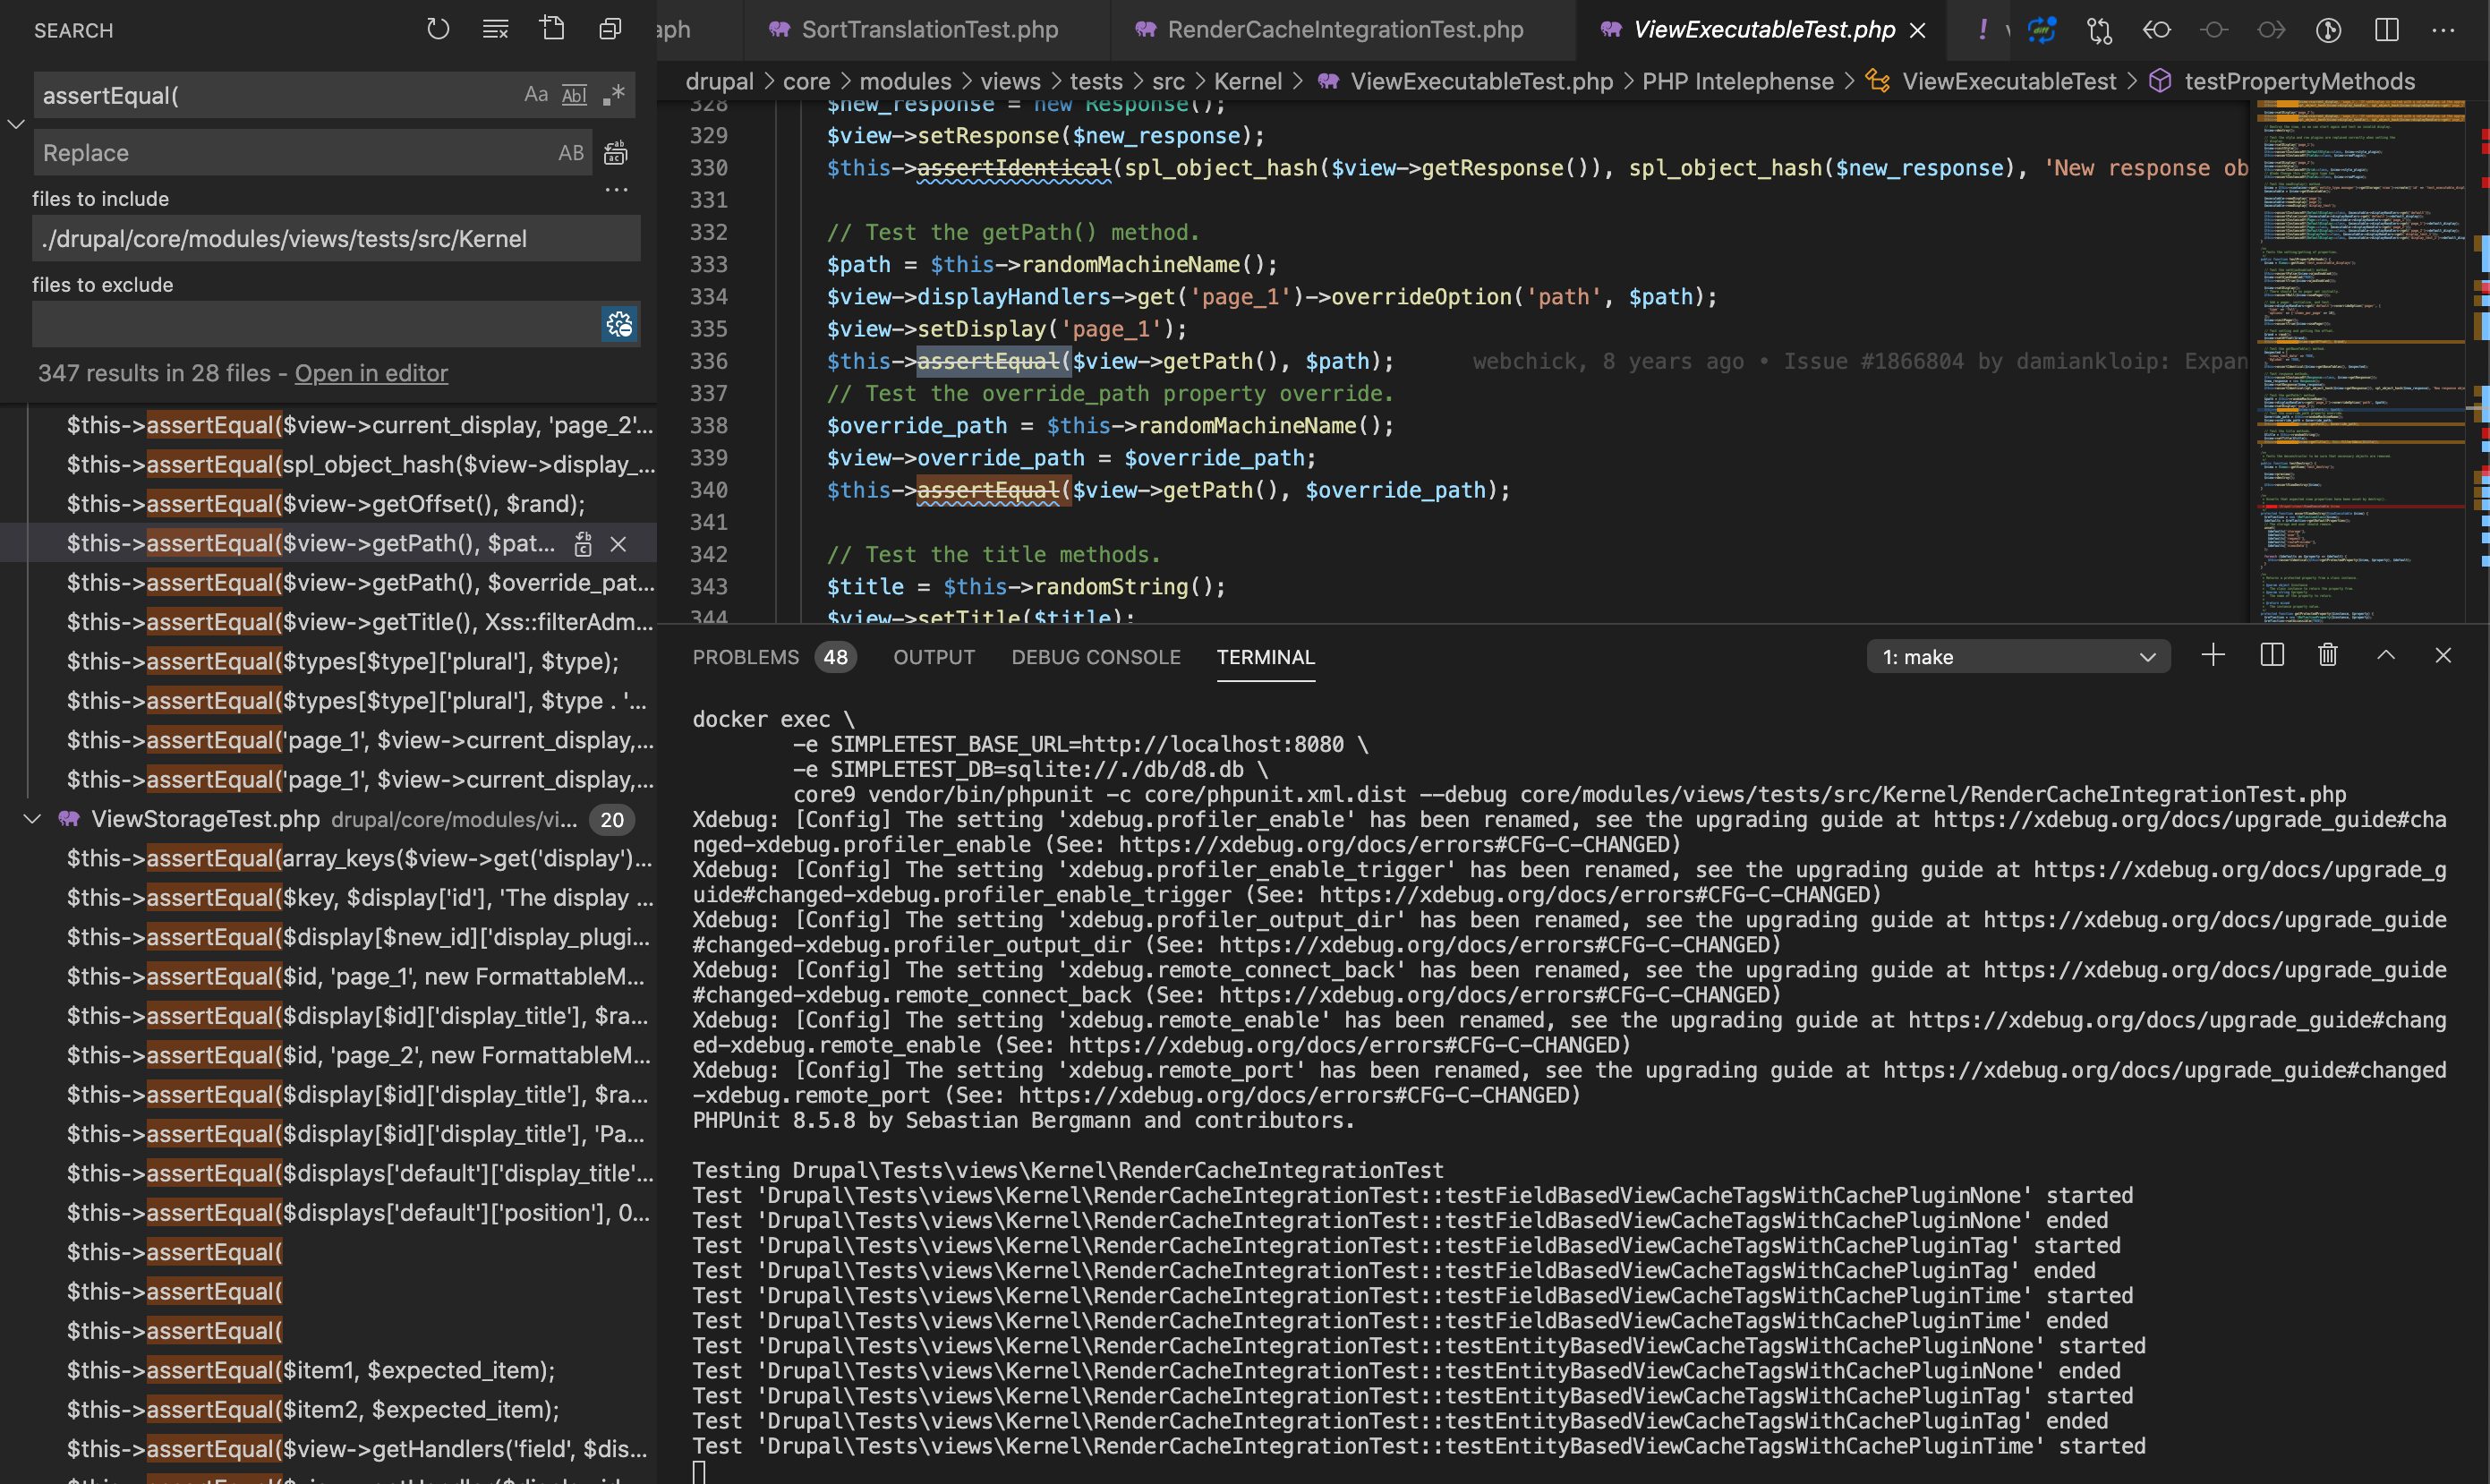This screenshot has height=1484, width=2490.
Task: Open the Replace All icon next to replace field
Action: tap(615, 152)
